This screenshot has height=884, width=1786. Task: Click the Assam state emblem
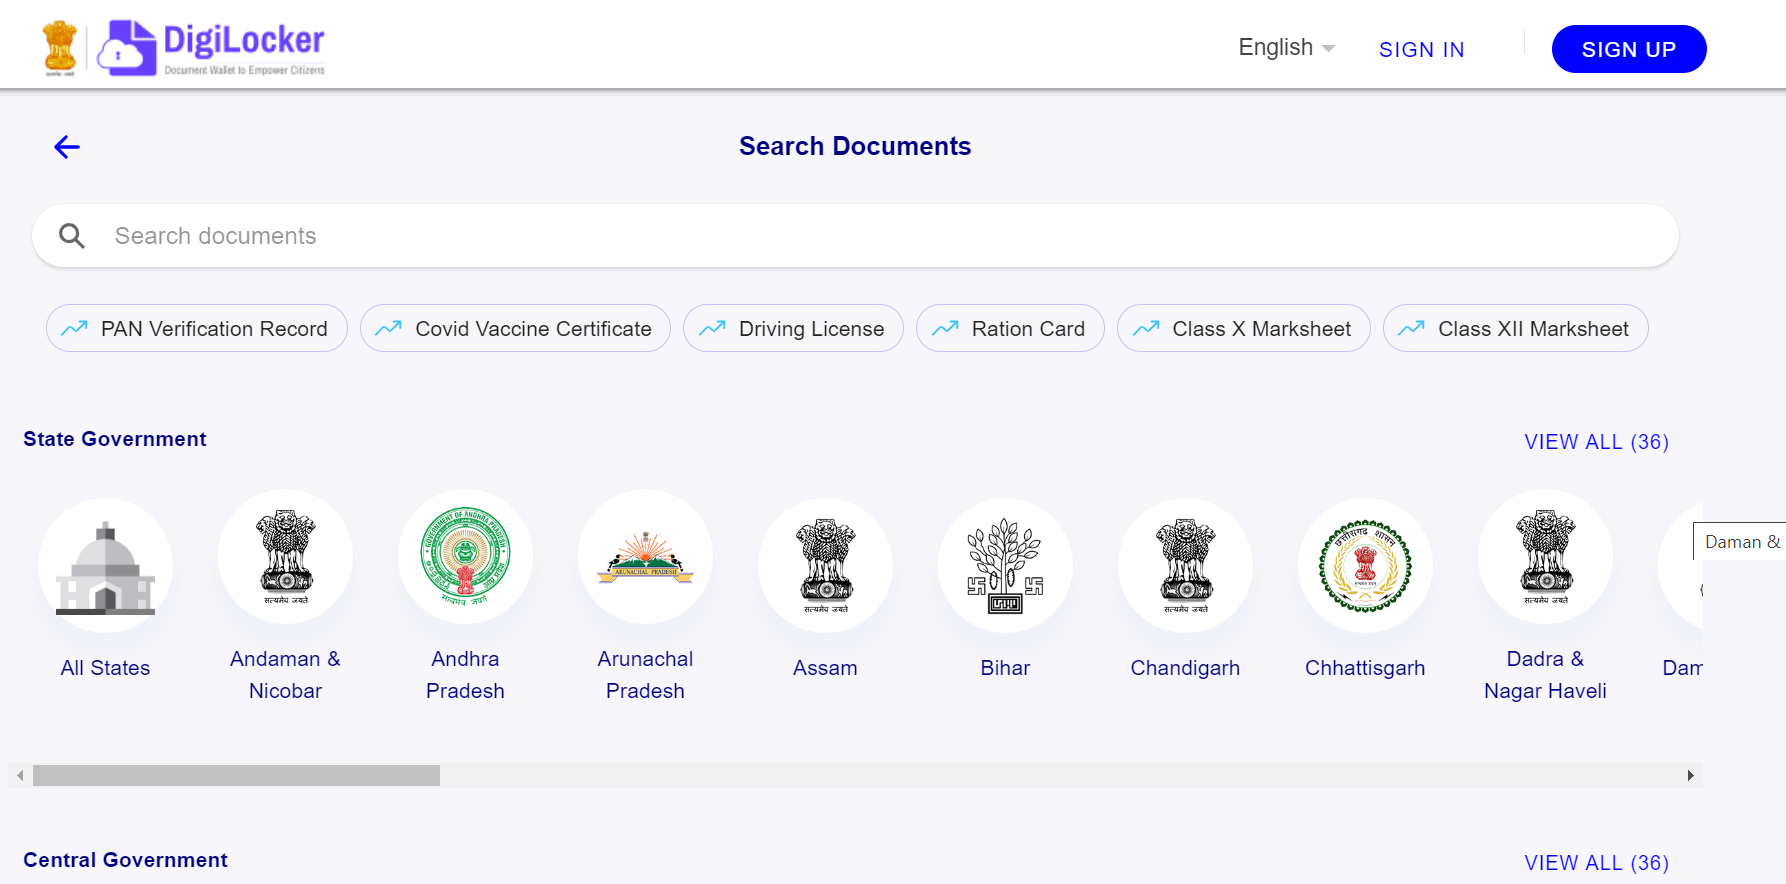point(825,566)
